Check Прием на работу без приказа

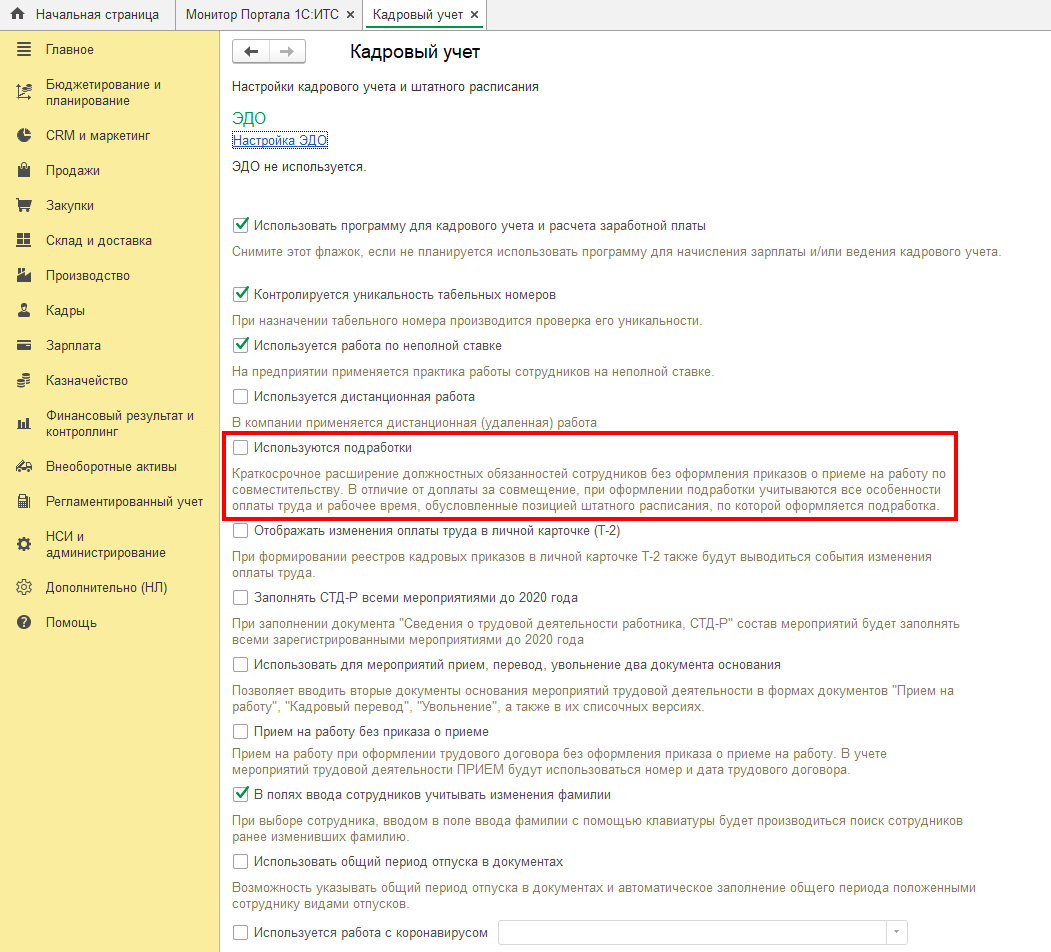(x=241, y=731)
